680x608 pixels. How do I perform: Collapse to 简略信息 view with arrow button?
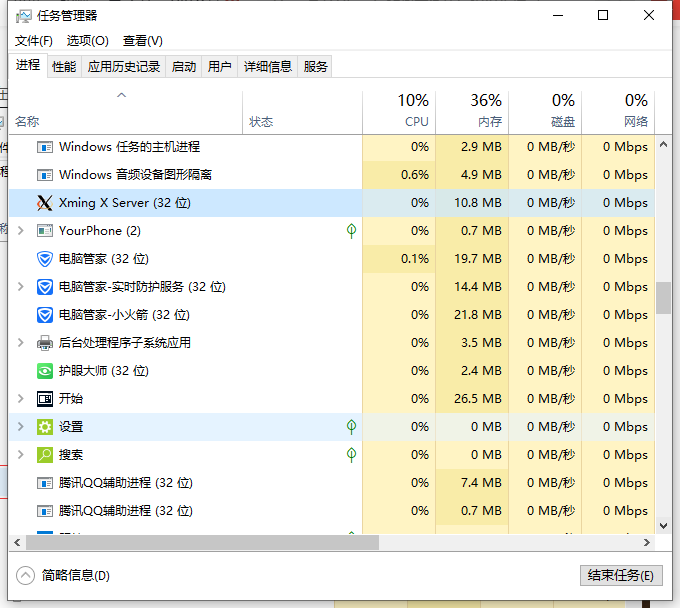(25, 576)
